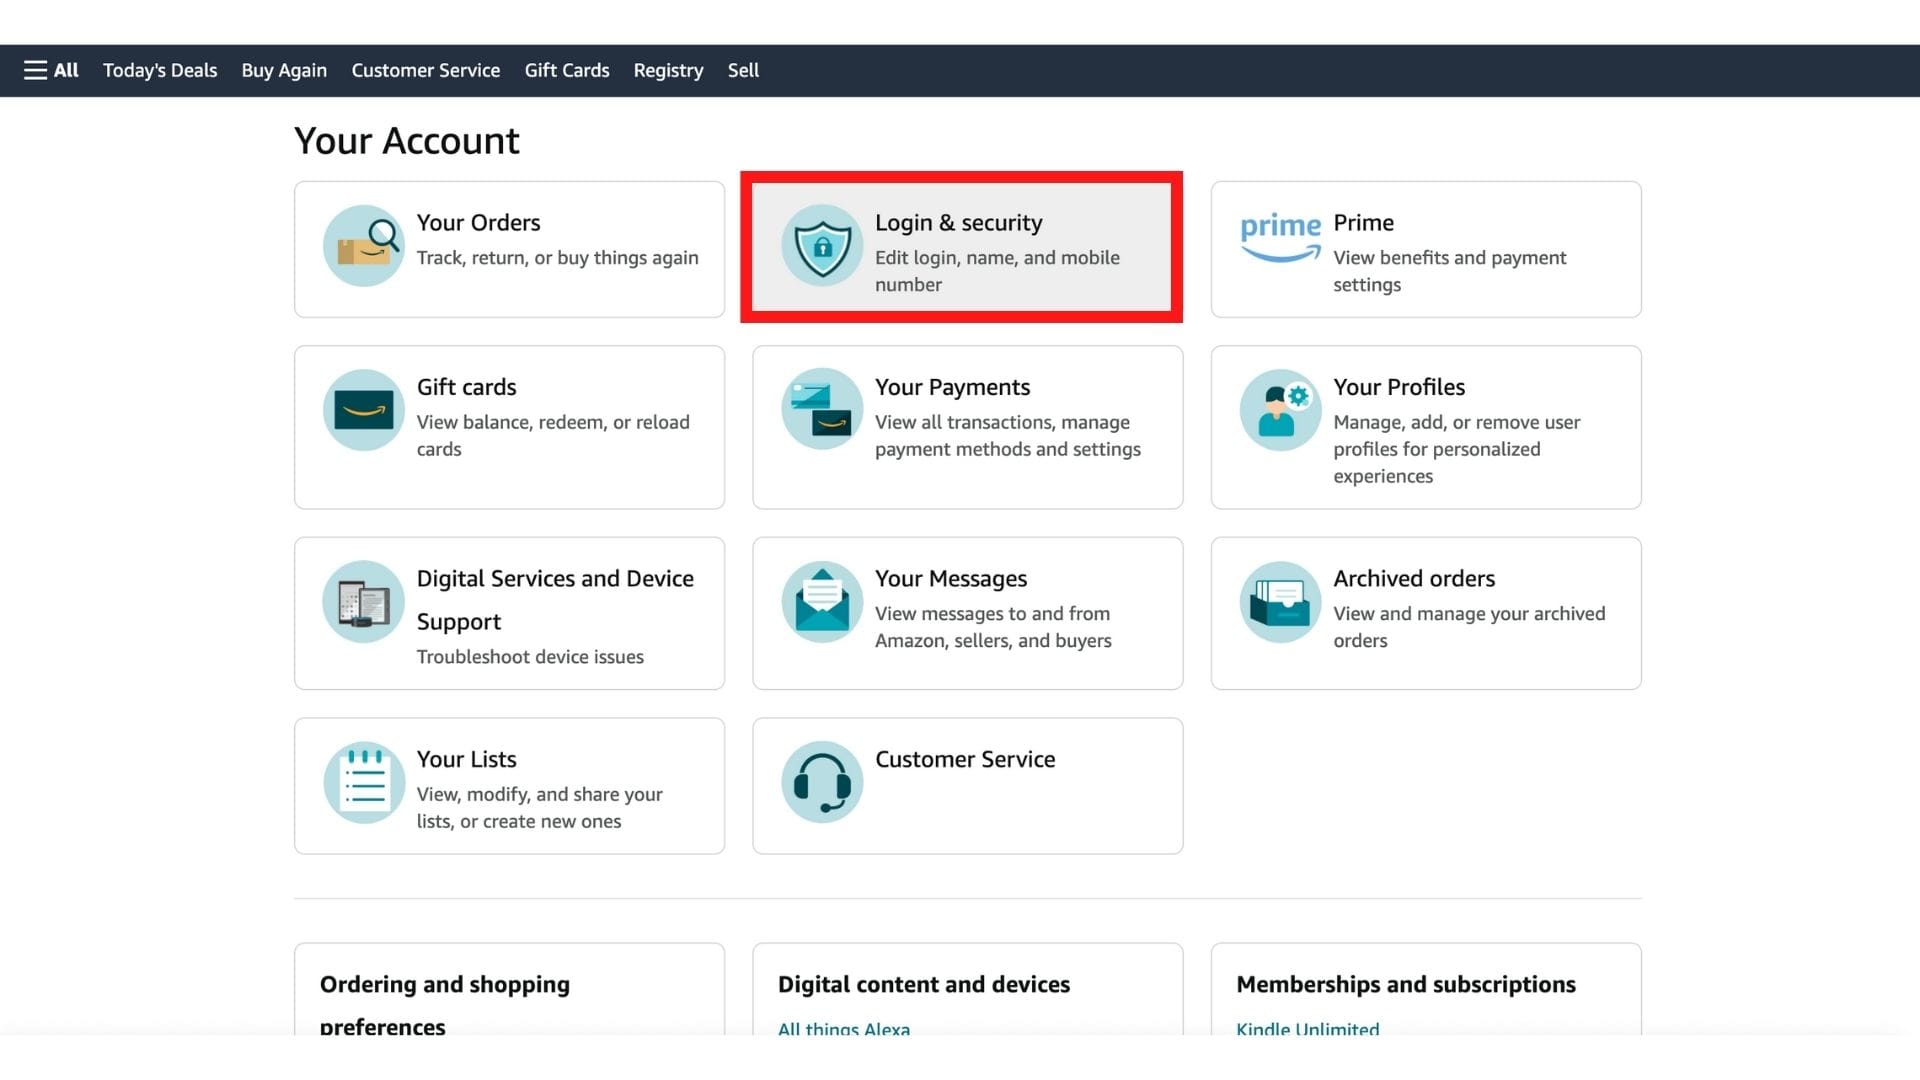Select Gift Cards in top navigation
Screen dimensions: 1920x1080
(x=567, y=70)
